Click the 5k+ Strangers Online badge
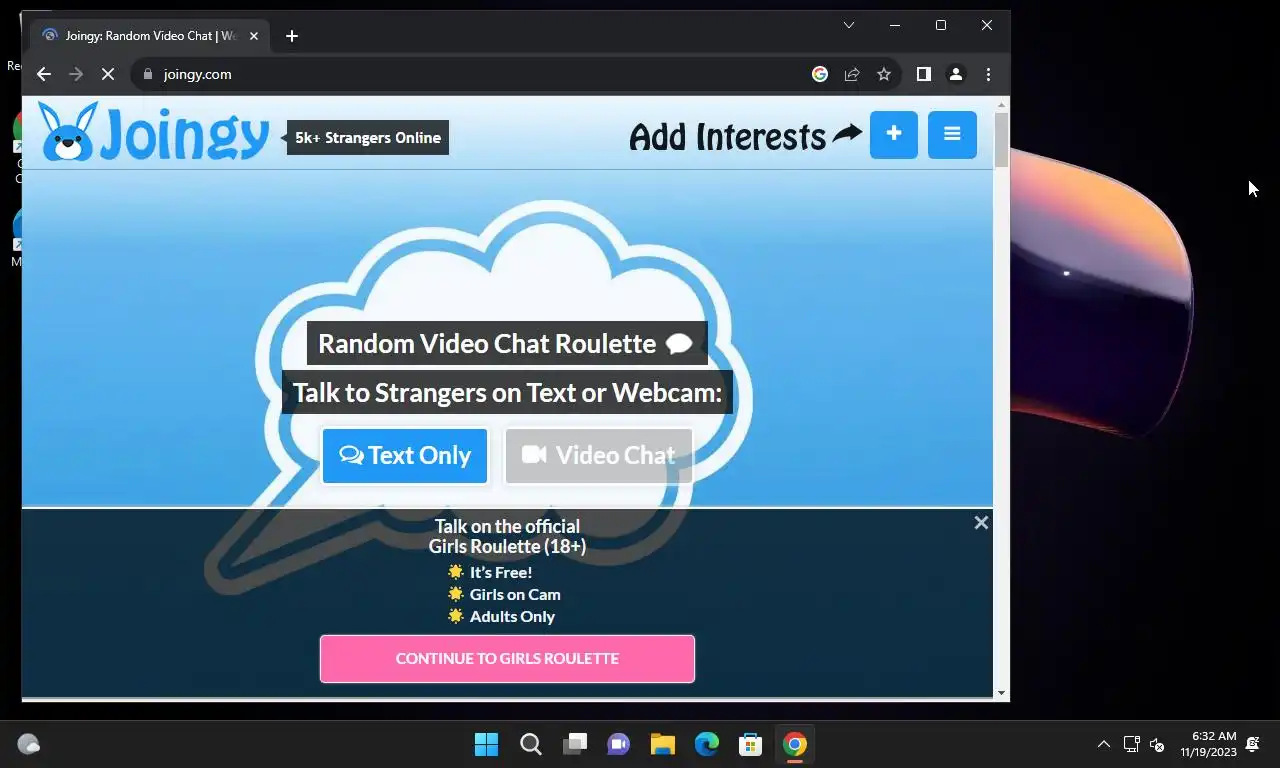 [x=367, y=138]
